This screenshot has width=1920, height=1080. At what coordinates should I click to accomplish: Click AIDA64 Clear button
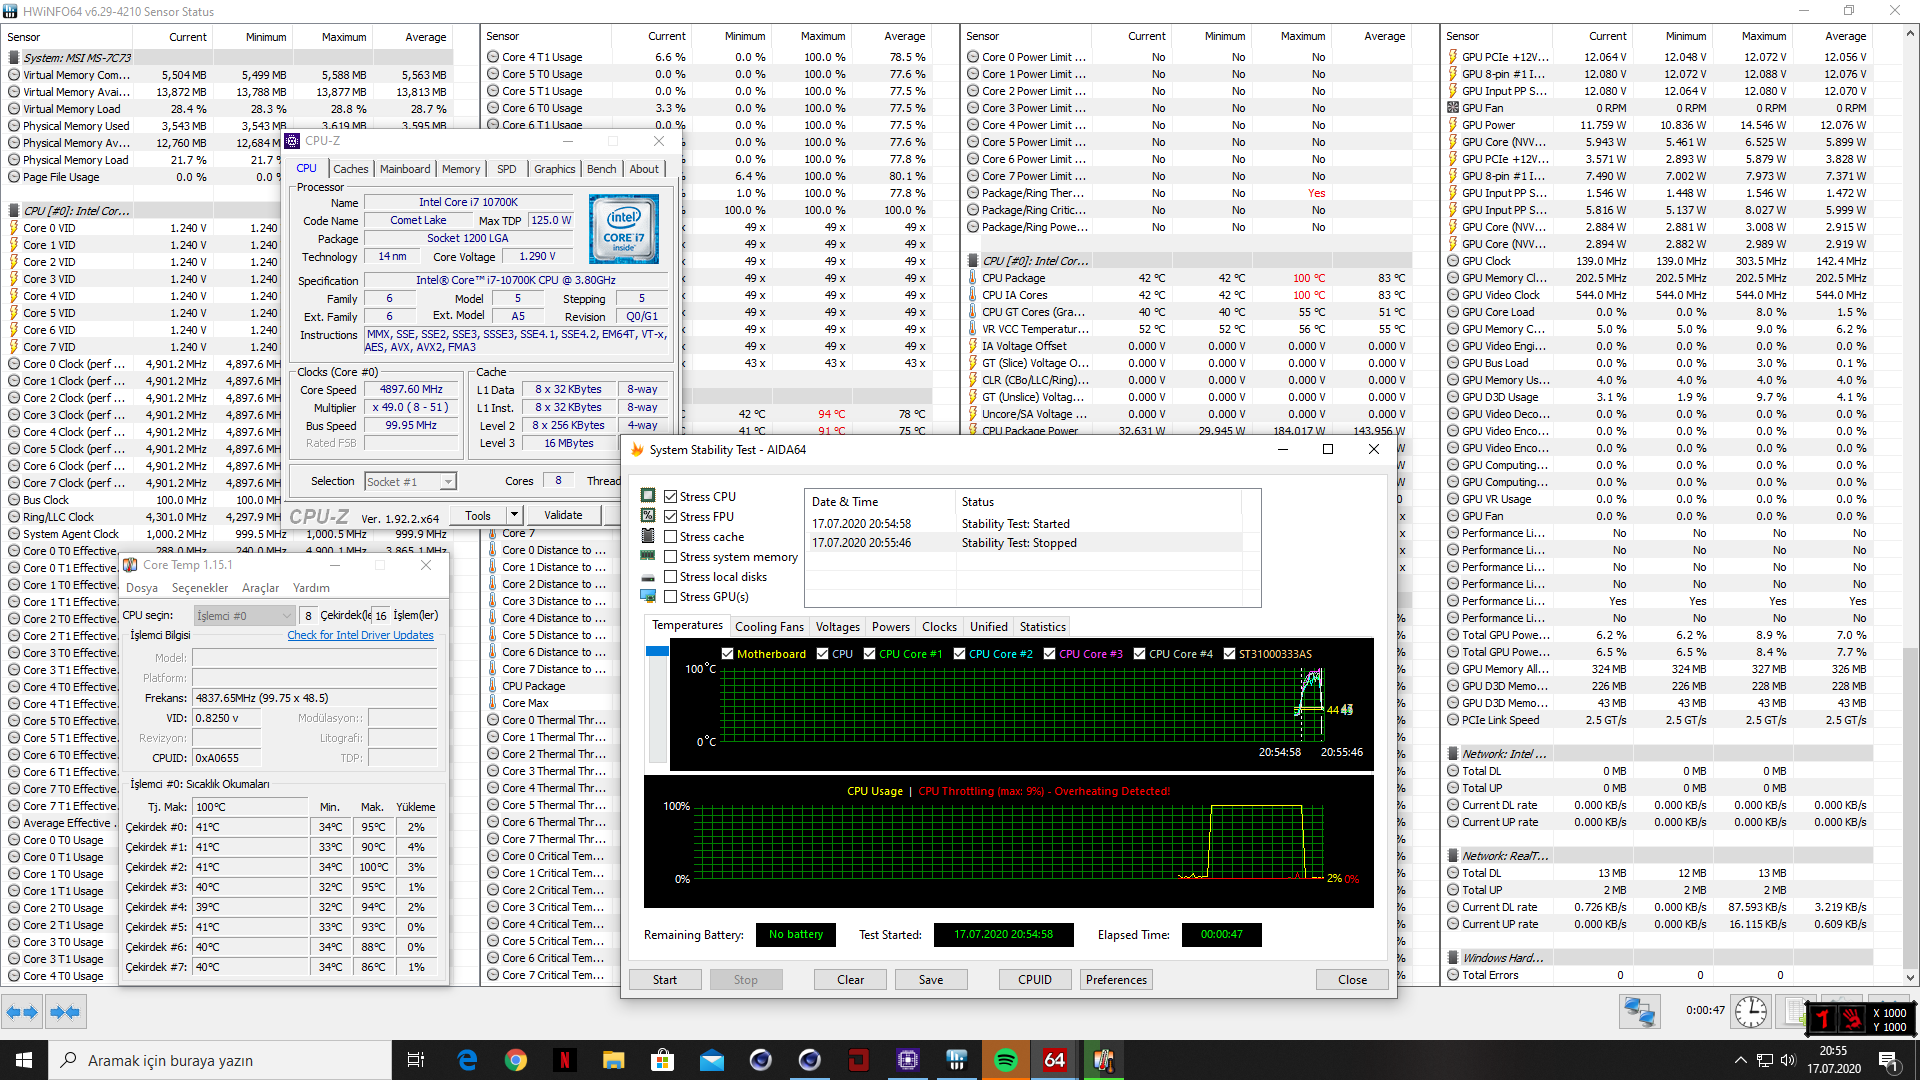pyautogui.click(x=851, y=980)
